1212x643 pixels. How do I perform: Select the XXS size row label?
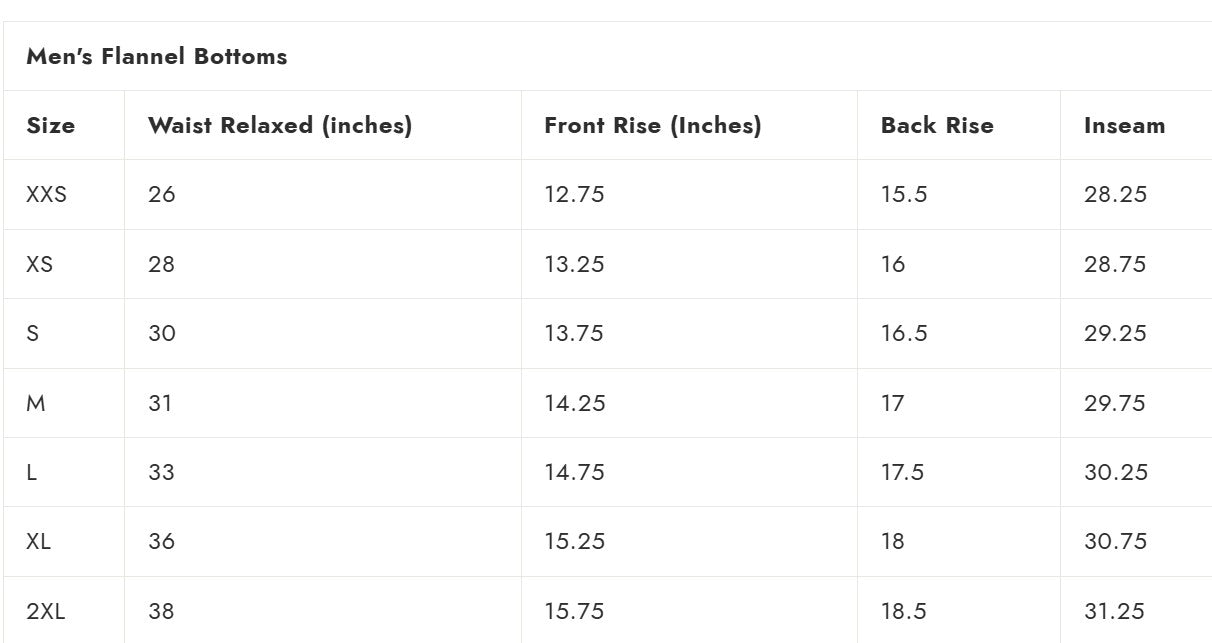[x=47, y=195]
